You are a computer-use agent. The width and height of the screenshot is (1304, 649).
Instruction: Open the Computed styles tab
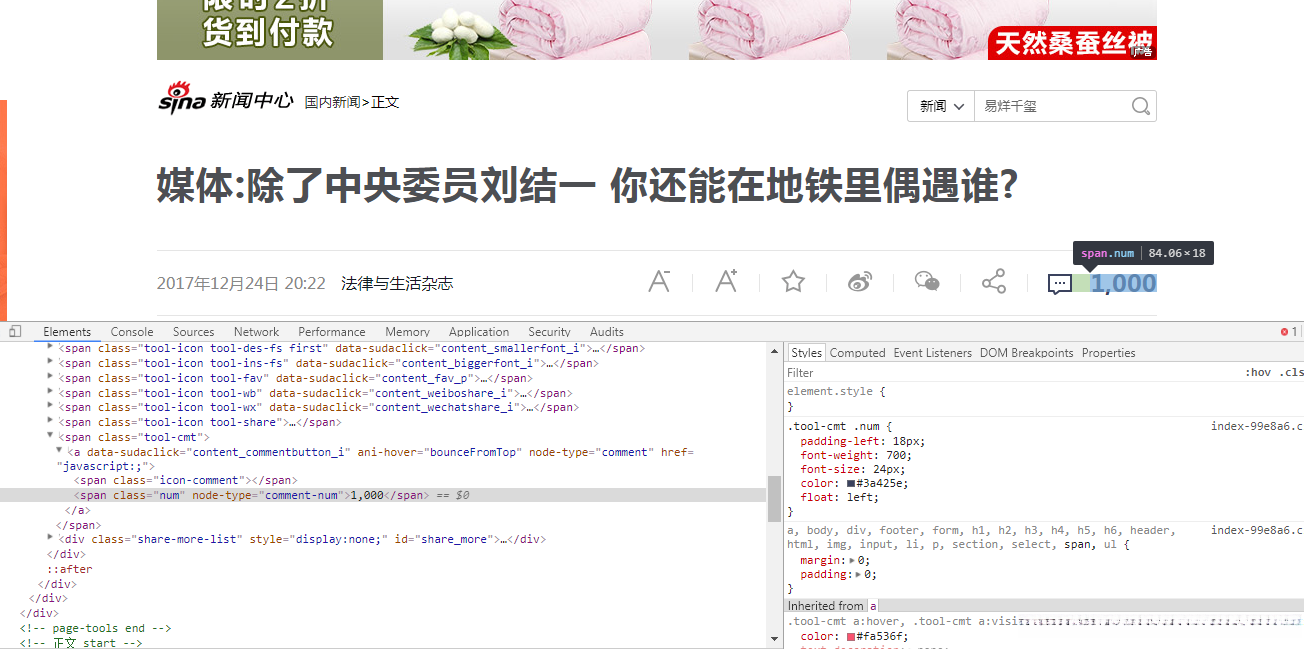pyautogui.click(x=857, y=352)
